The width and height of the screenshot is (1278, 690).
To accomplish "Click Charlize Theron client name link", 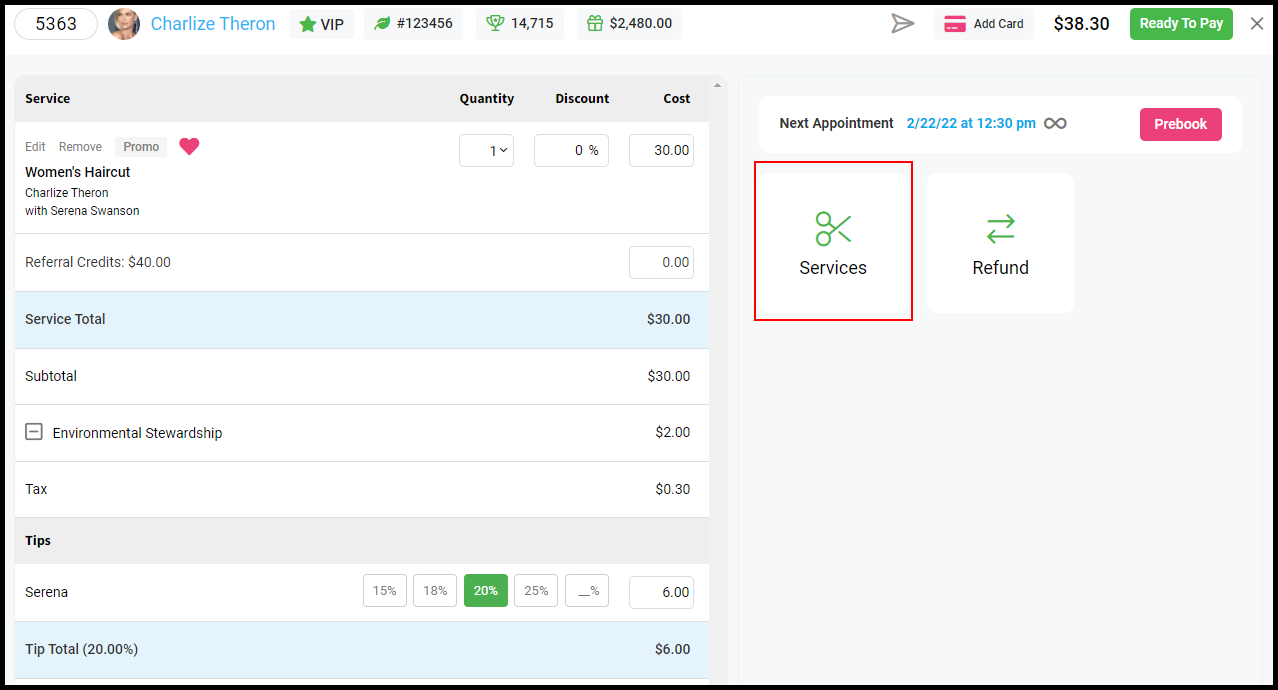I will pos(213,24).
